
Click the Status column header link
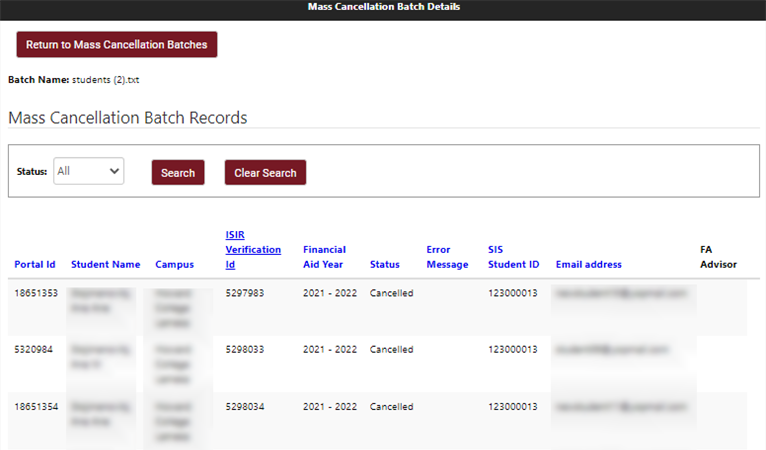click(x=384, y=265)
